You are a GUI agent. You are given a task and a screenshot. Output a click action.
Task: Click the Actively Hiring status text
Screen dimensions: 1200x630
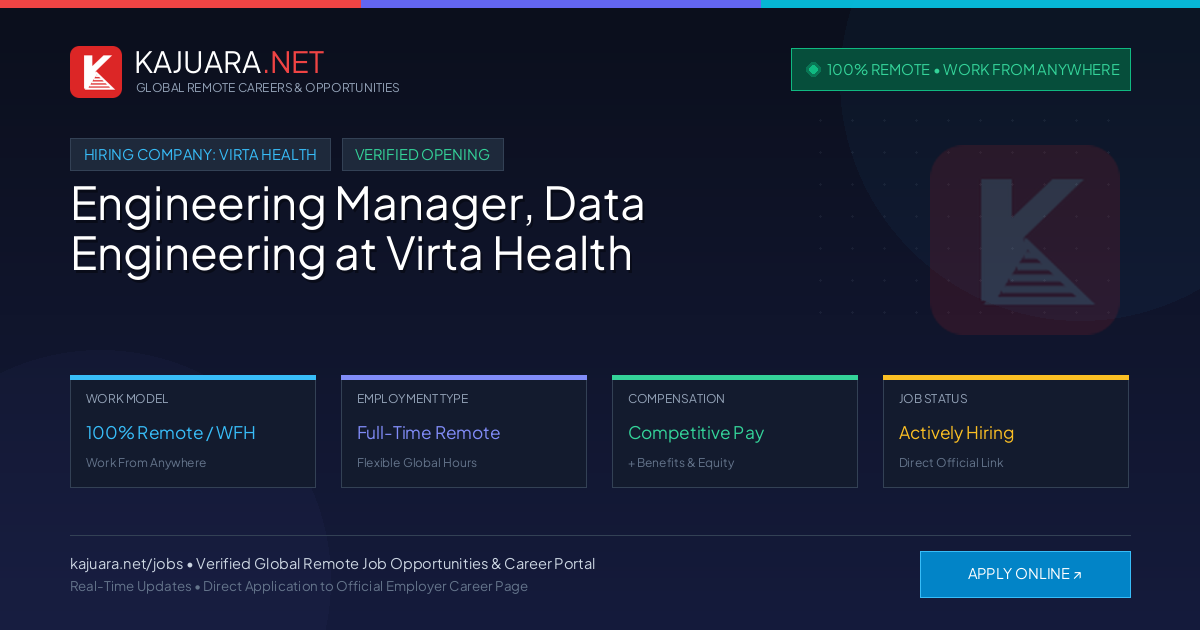pyautogui.click(x=956, y=433)
